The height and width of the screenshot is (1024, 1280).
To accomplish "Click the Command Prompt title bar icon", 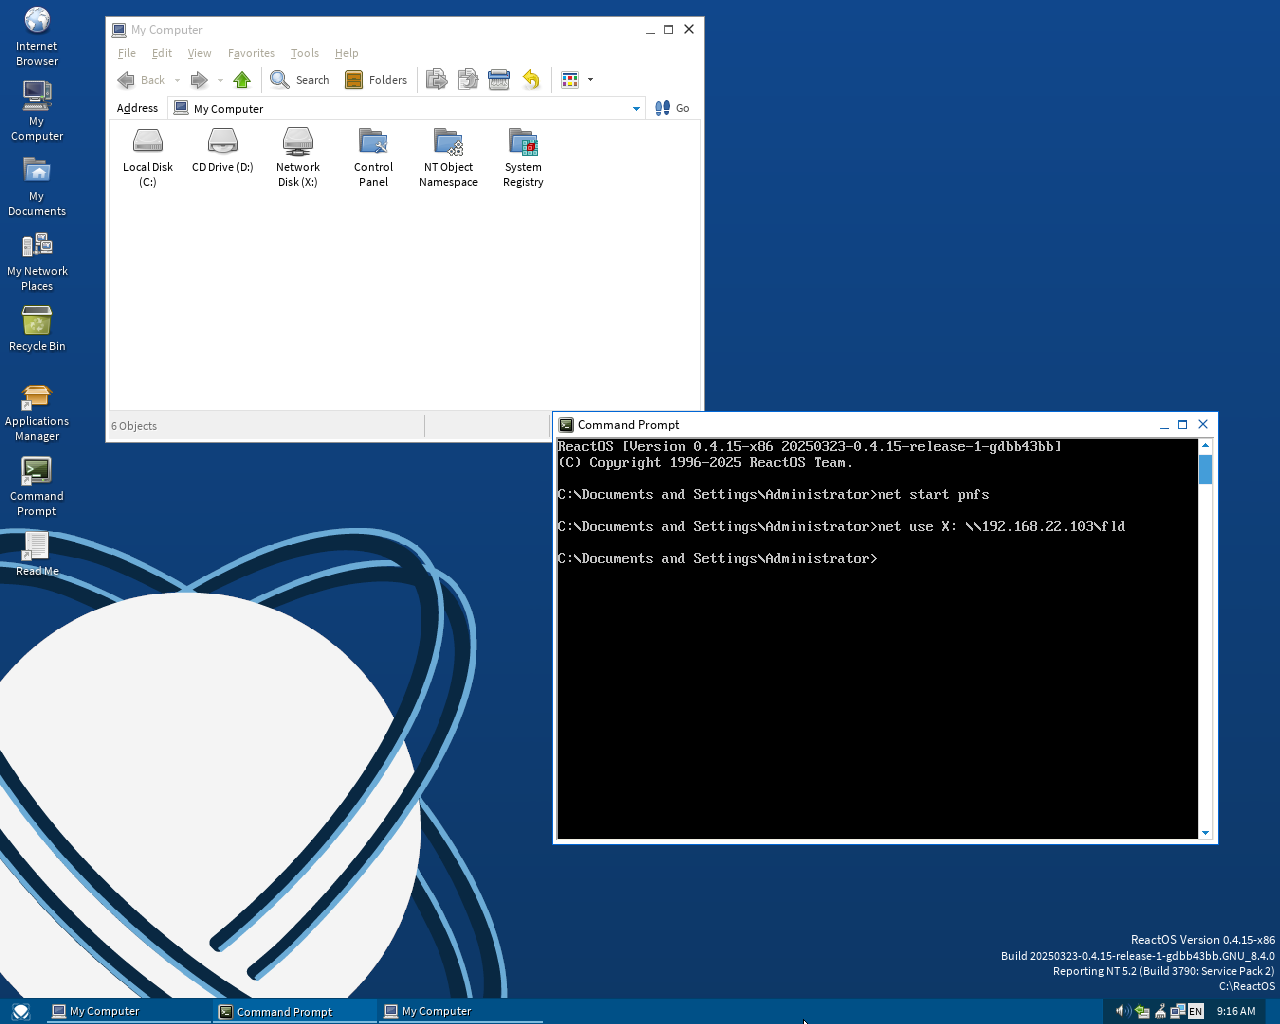I will click(x=566, y=424).
